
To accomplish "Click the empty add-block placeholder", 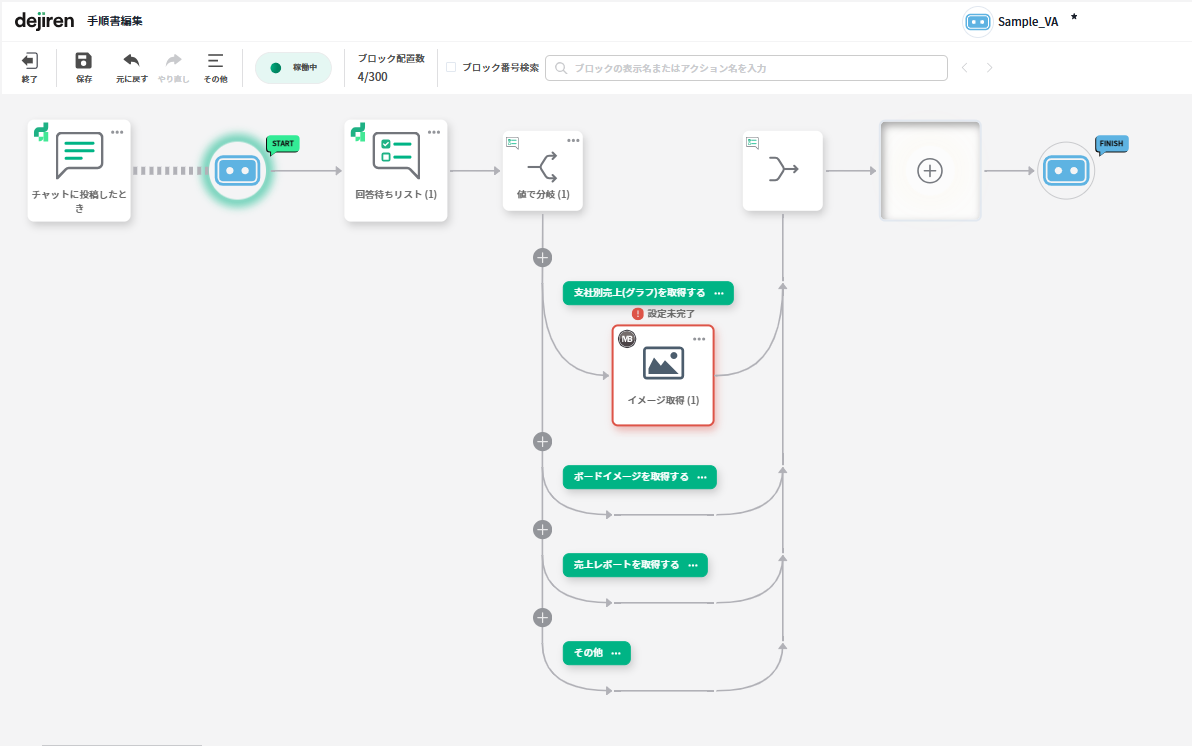I will (930, 171).
